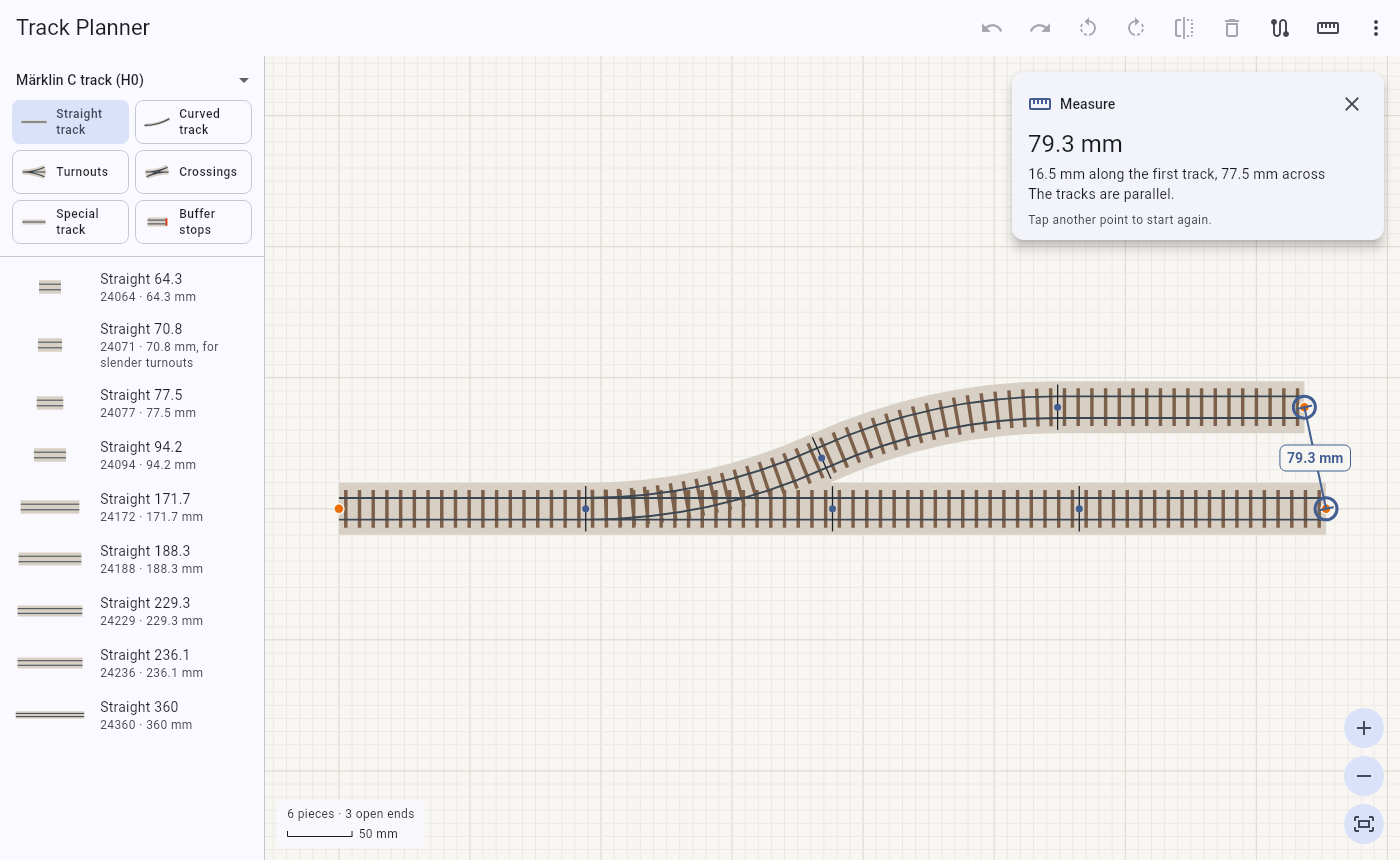Click the measurement point on lower track end
This screenshot has width=1400, height=860.
[x=1326, y=509]
